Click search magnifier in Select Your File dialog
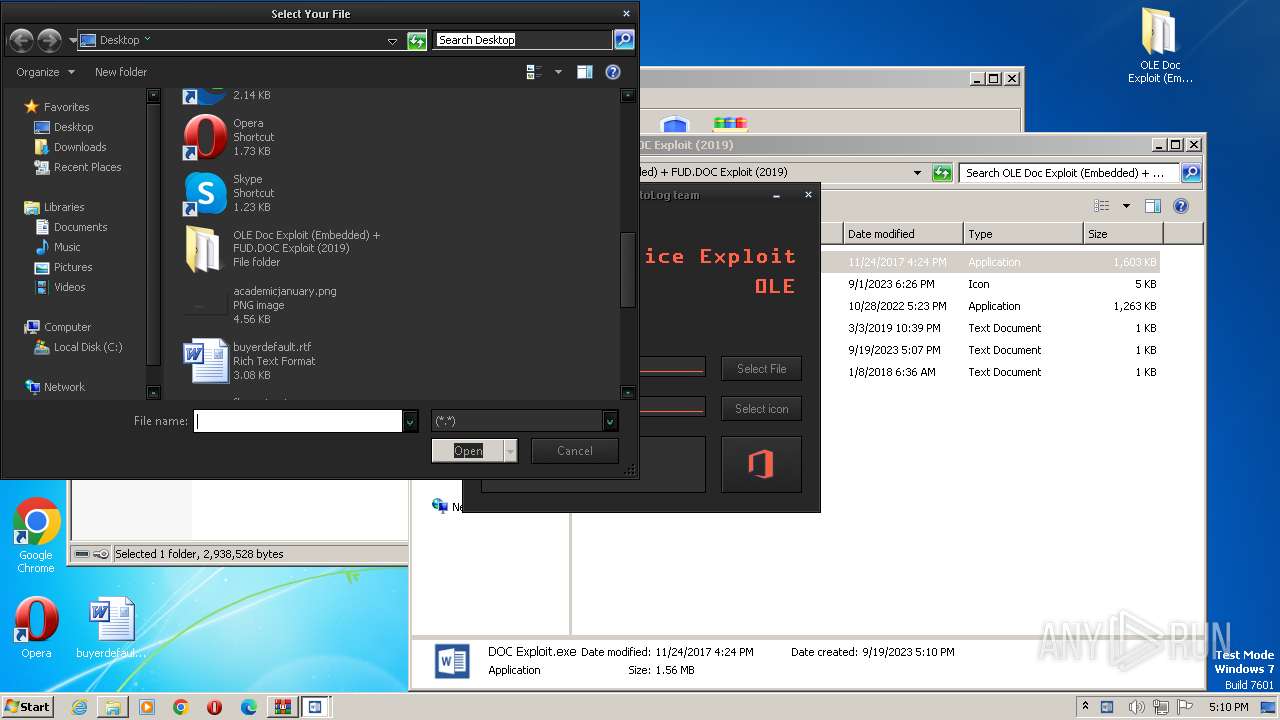Image resolution: width=1280 pixels, height=720 pixels. click(x=624, y=40)
